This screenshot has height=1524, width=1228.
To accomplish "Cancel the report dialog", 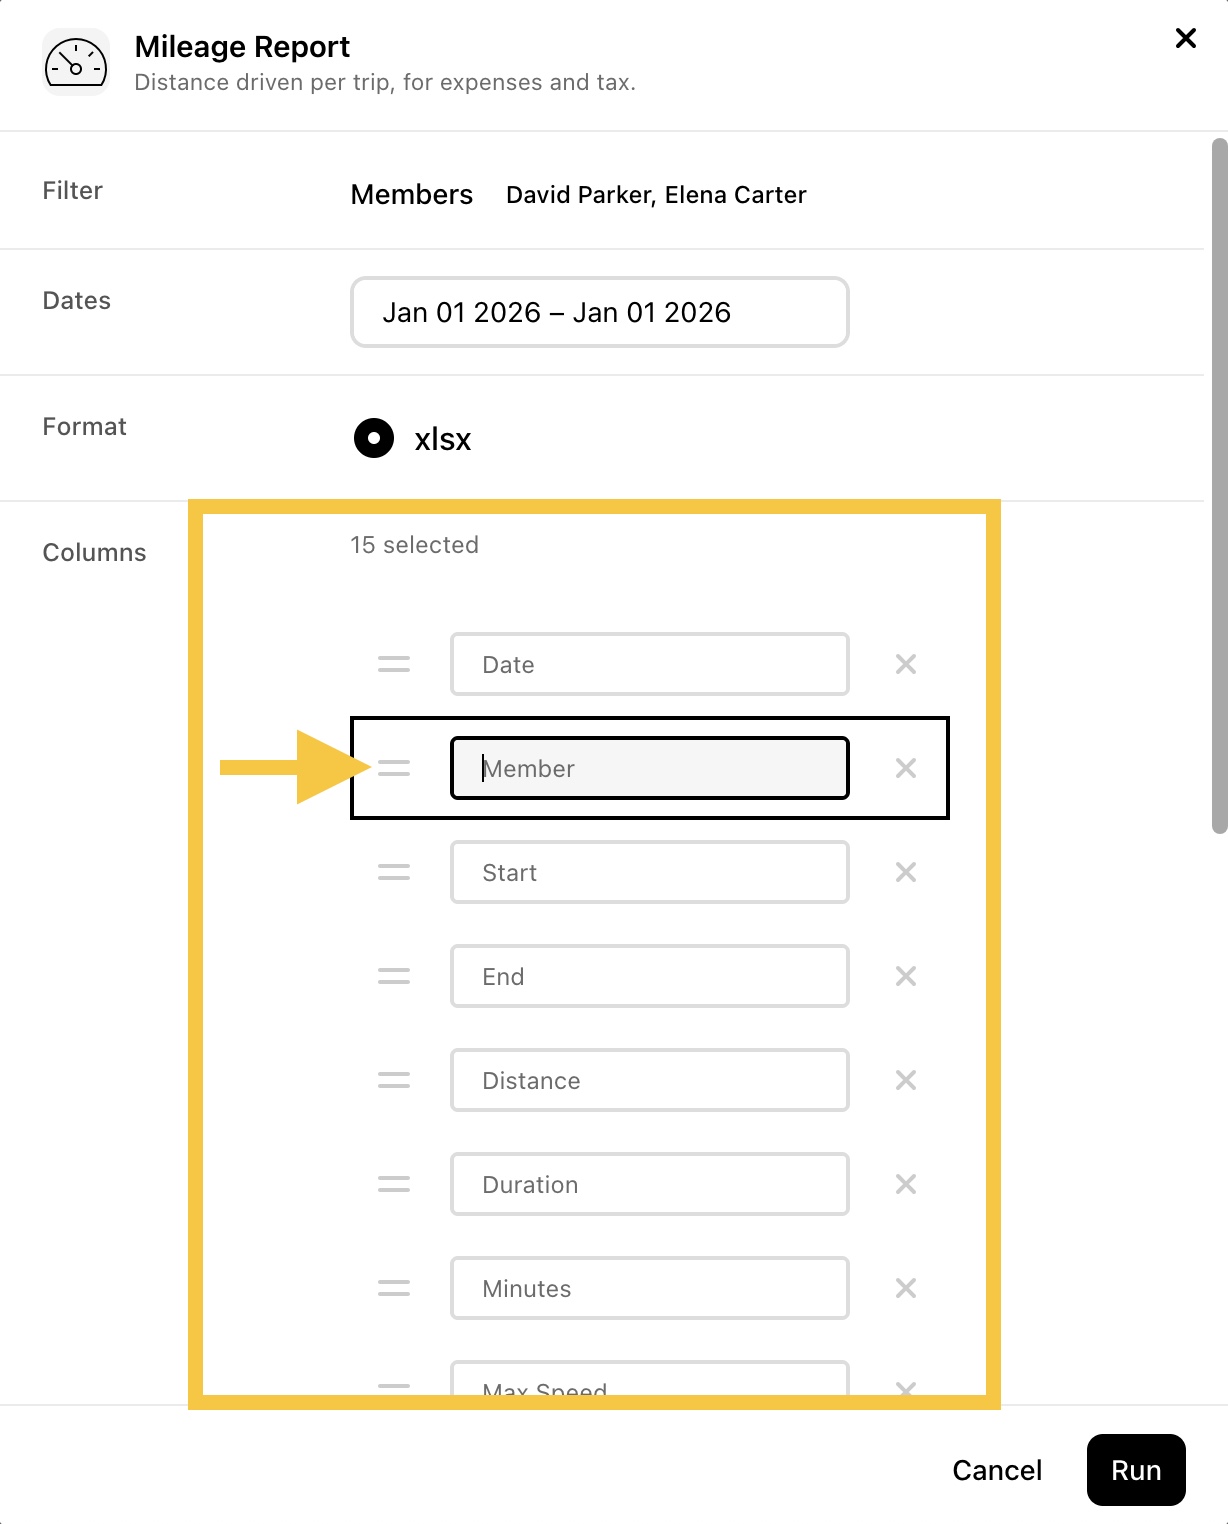I will 997,1470.
